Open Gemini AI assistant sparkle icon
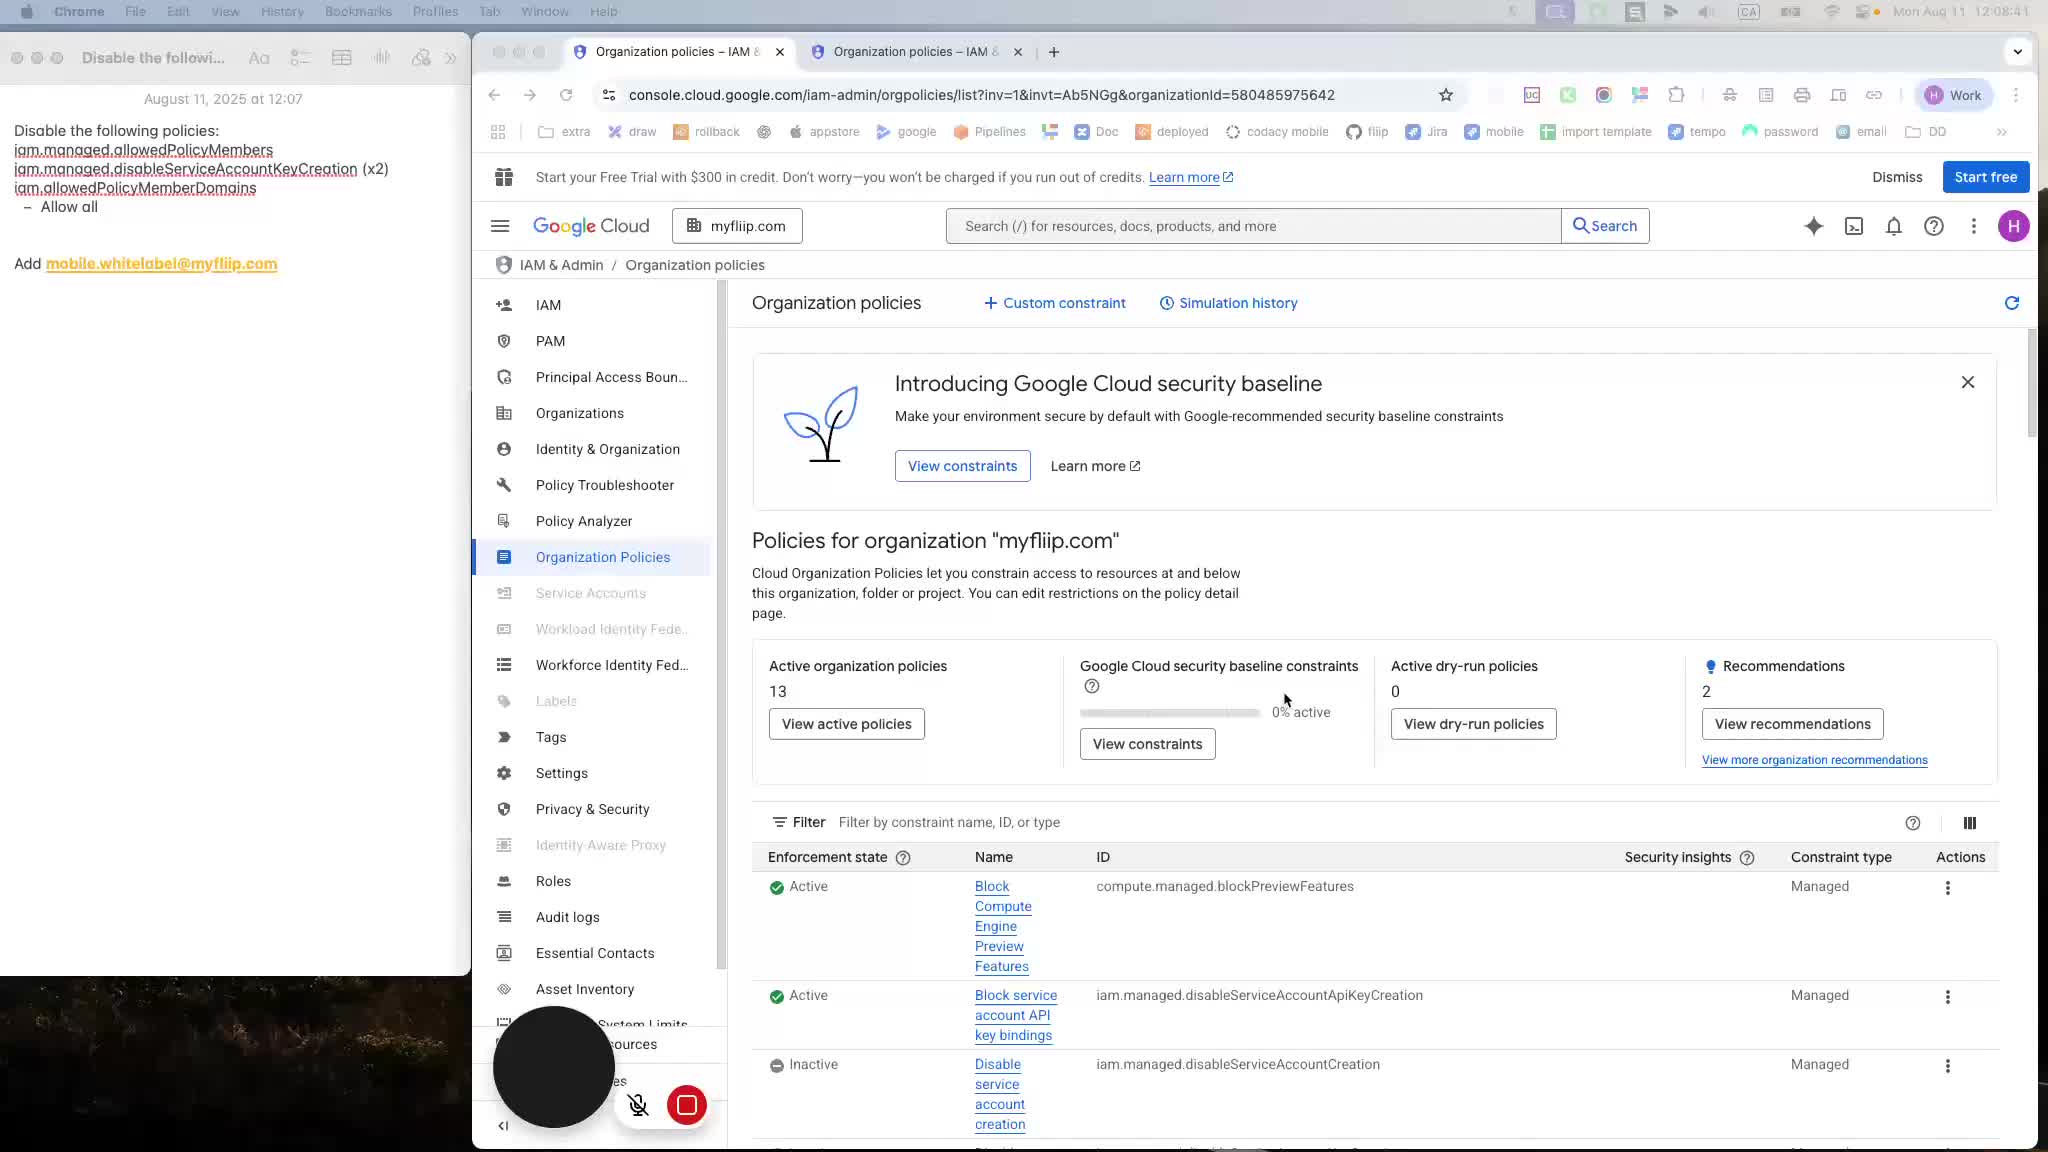 (1813, 226)
